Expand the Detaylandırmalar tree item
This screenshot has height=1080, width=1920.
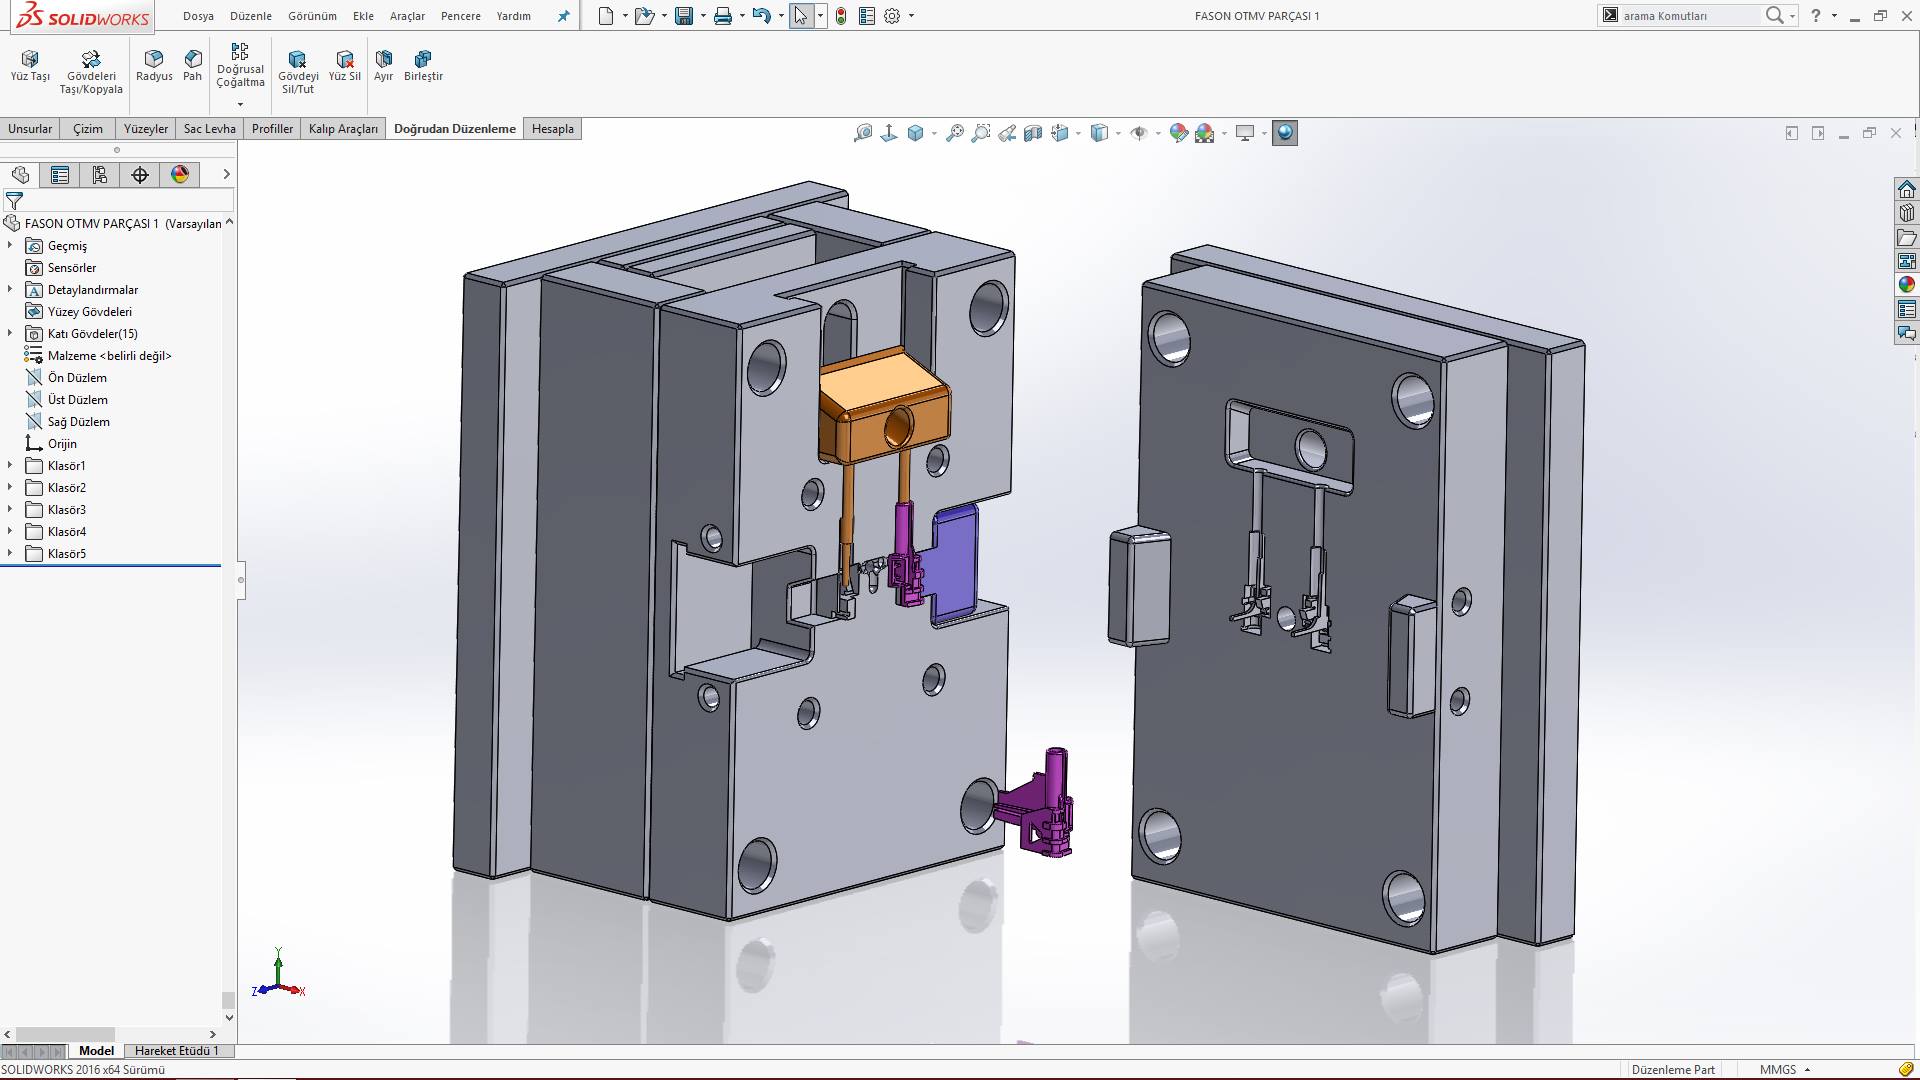10,289
